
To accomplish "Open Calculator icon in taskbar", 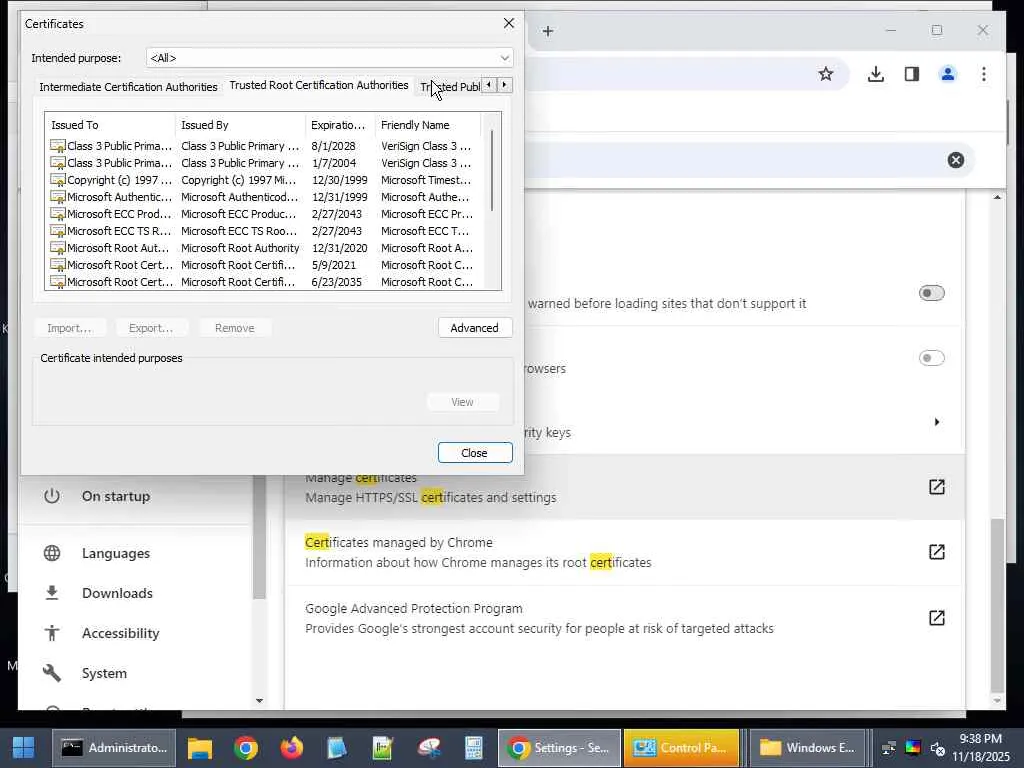I will click(x=473, y=748).
